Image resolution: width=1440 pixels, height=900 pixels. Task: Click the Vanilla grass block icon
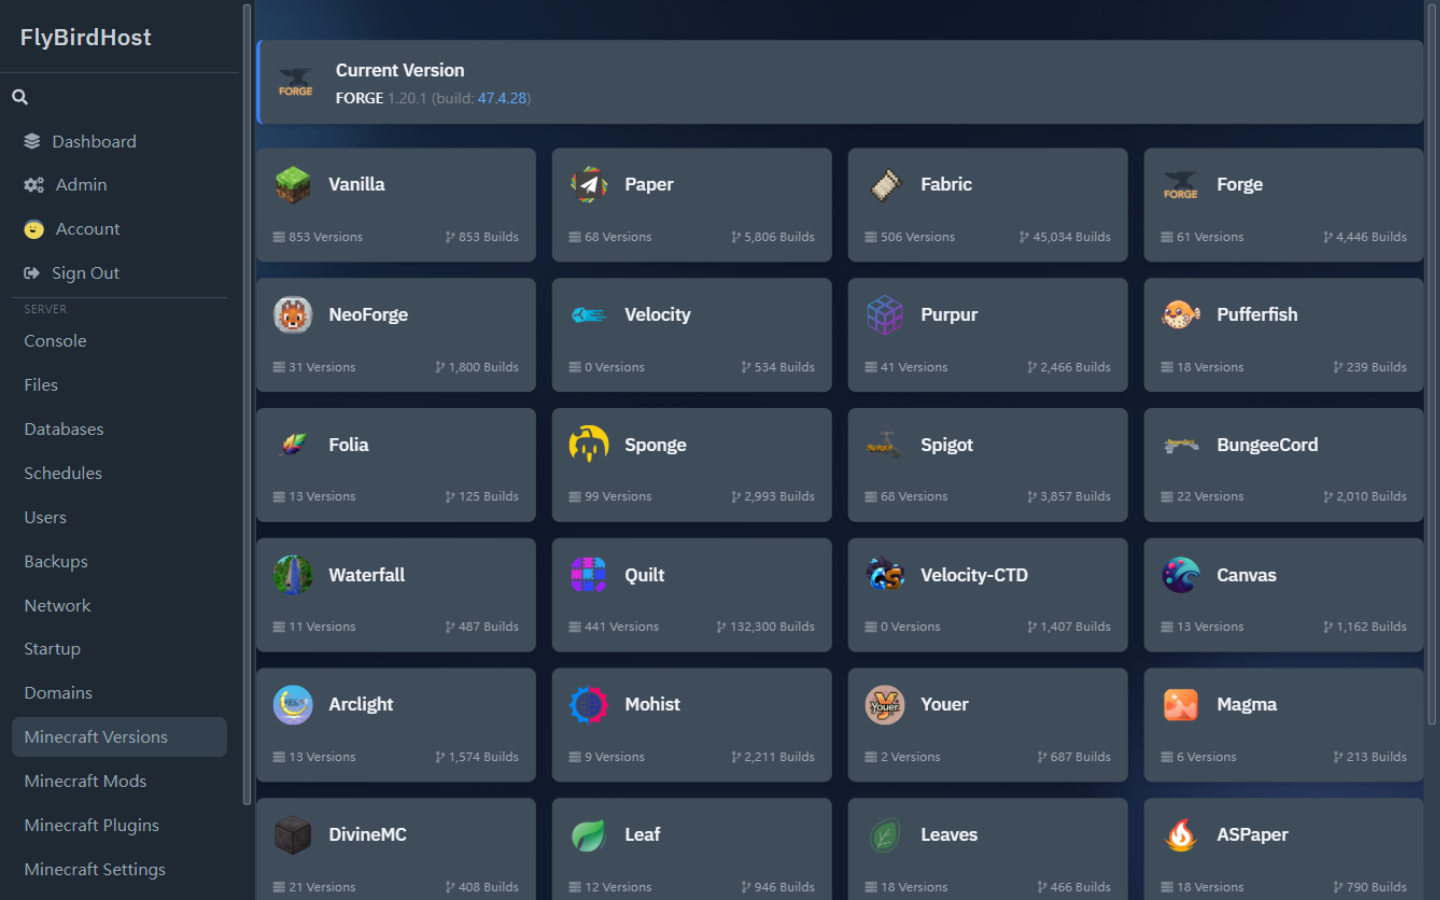click(293, 185)
